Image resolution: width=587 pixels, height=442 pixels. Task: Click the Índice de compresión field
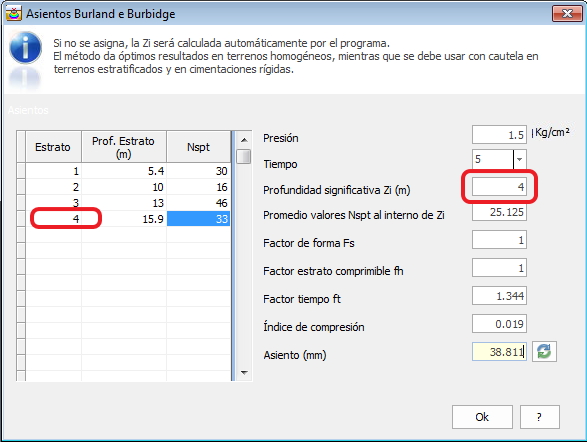pos(499,324)
